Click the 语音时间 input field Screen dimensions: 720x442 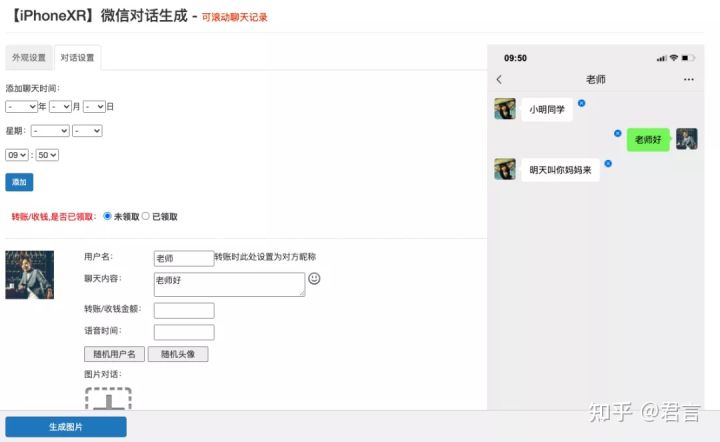pyautogui.click(x=184, y=332)
